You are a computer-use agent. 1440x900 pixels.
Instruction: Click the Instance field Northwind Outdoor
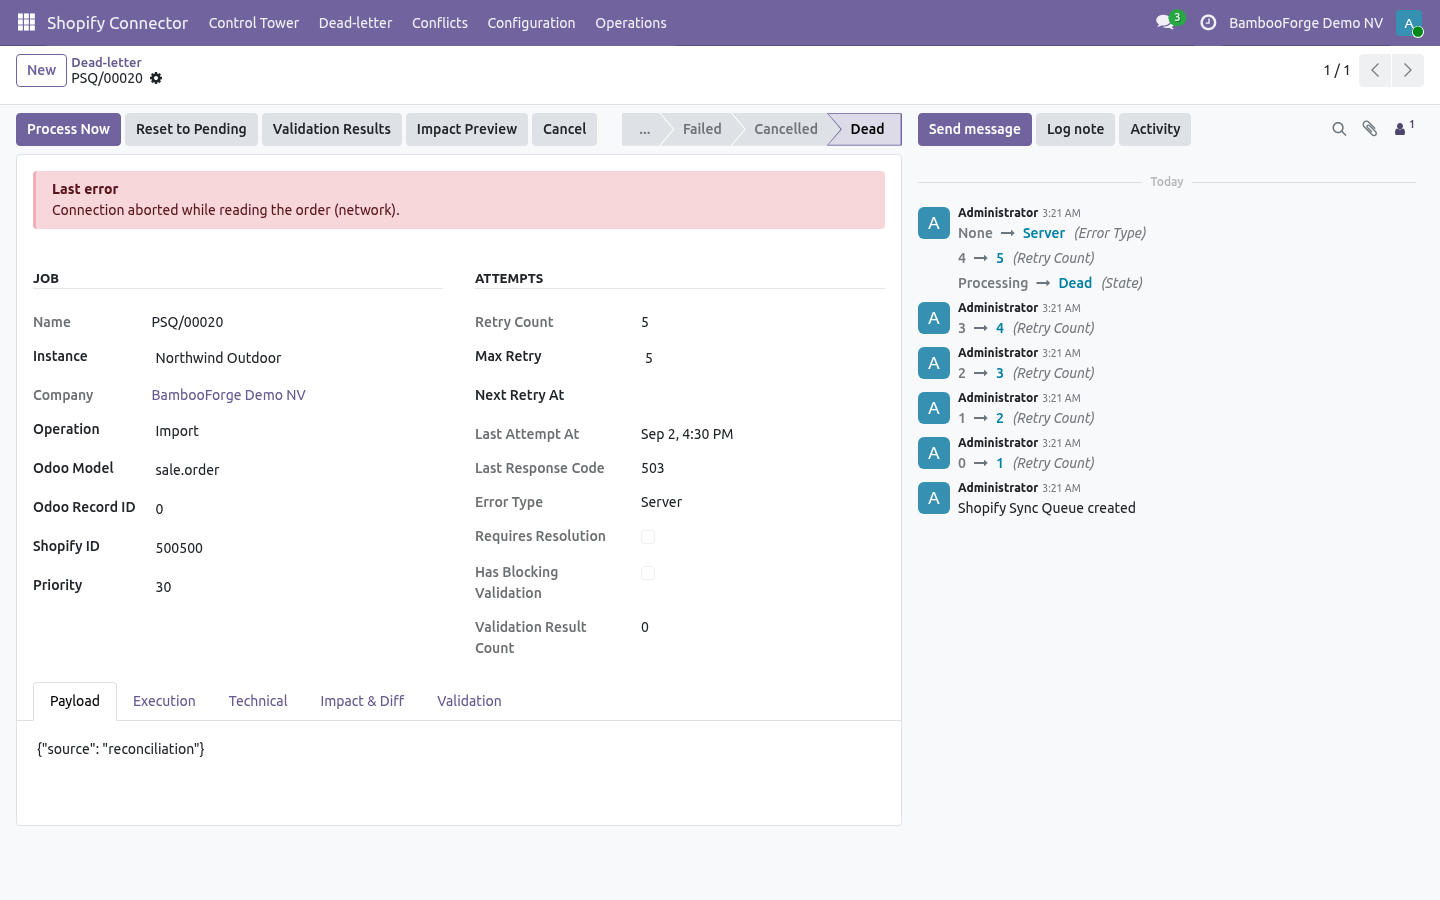(297, 358)
